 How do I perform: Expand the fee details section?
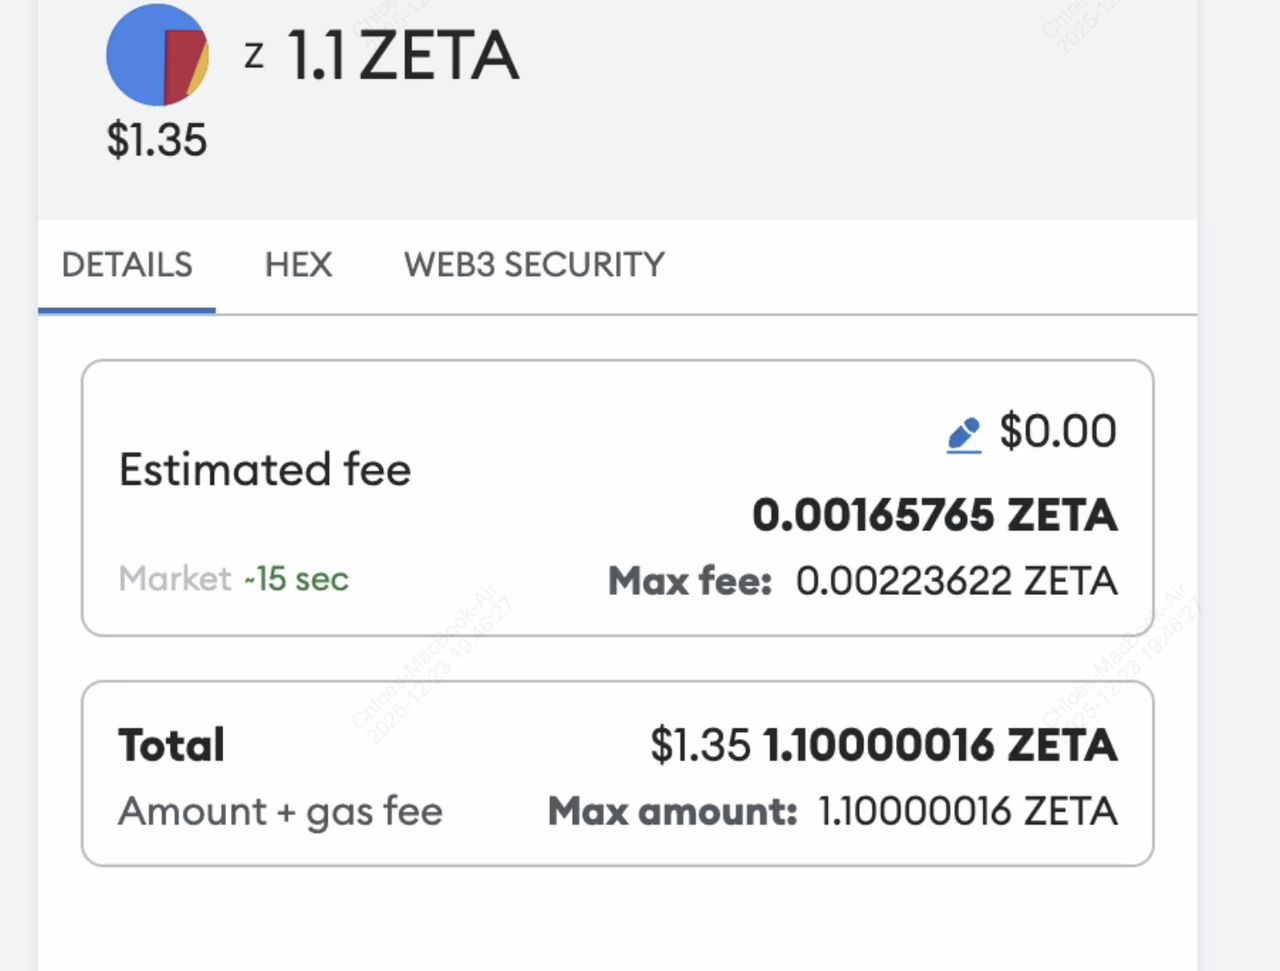coord(617,495)
